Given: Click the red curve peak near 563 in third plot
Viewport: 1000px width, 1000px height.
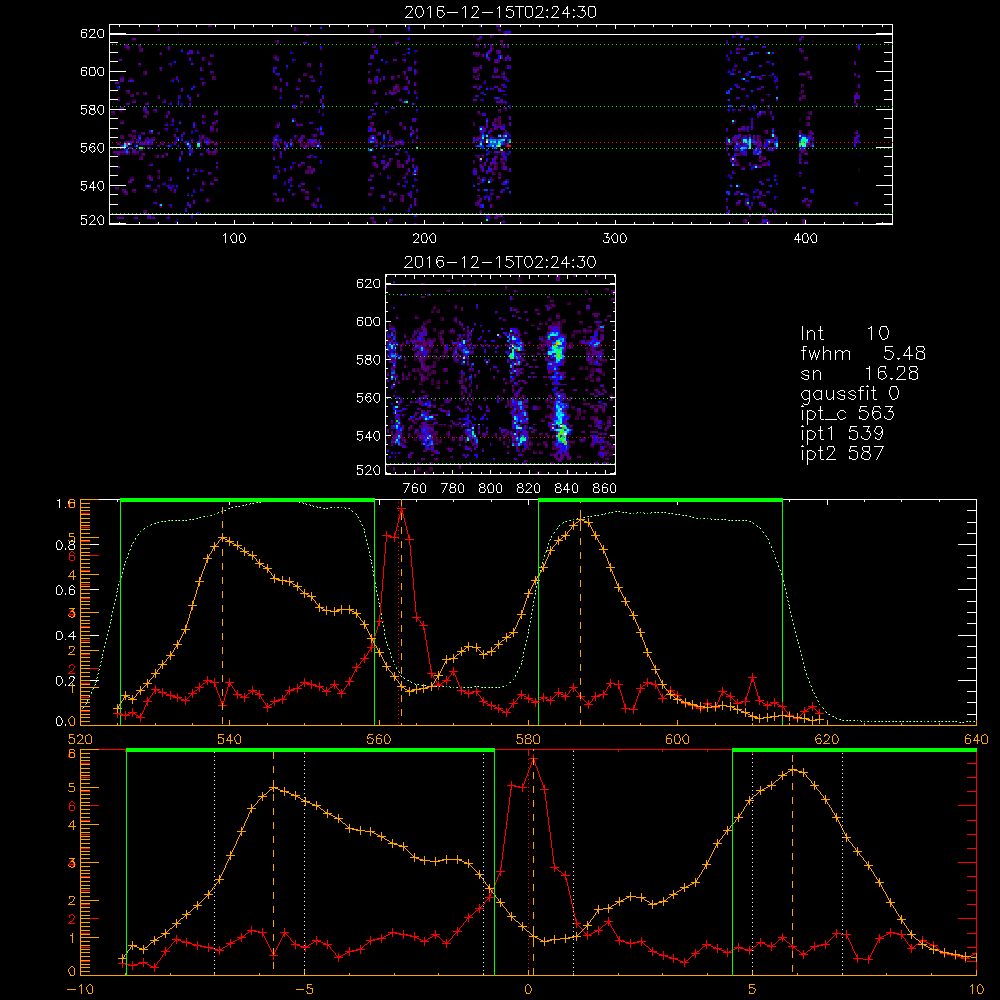Looking at the screenshot, I should [401, 510].
